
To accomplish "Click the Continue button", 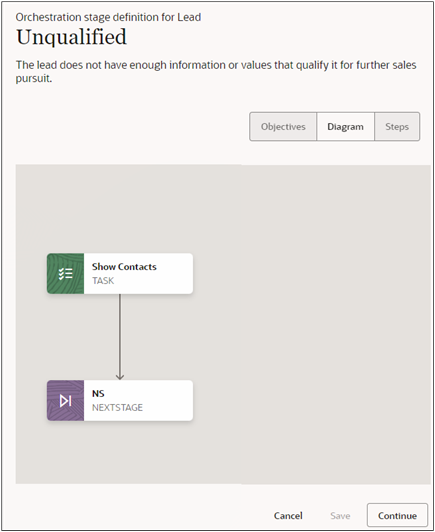I will 397,515.
